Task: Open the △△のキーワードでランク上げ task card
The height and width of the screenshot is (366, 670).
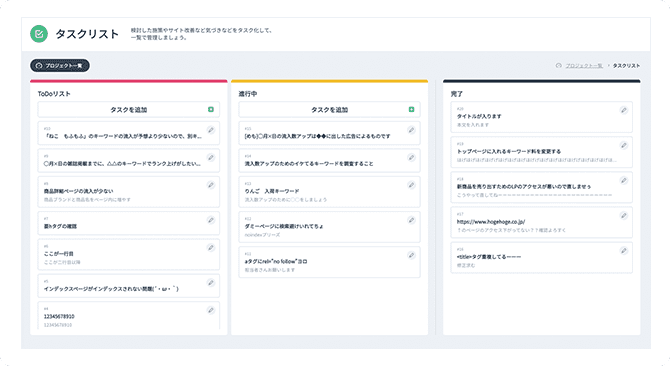Action: coord(129,161)
